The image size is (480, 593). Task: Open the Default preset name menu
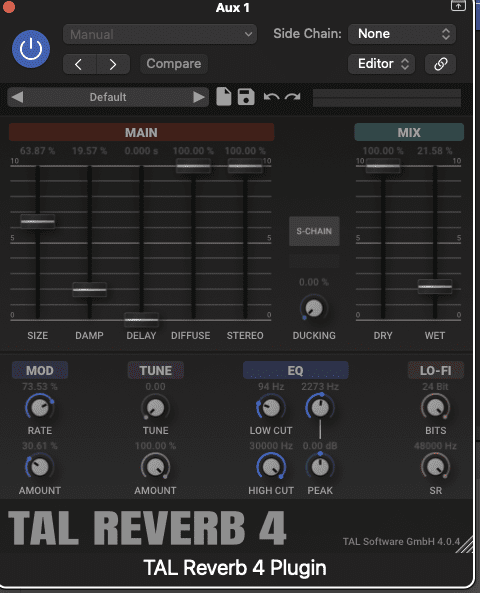click(108, 97)
